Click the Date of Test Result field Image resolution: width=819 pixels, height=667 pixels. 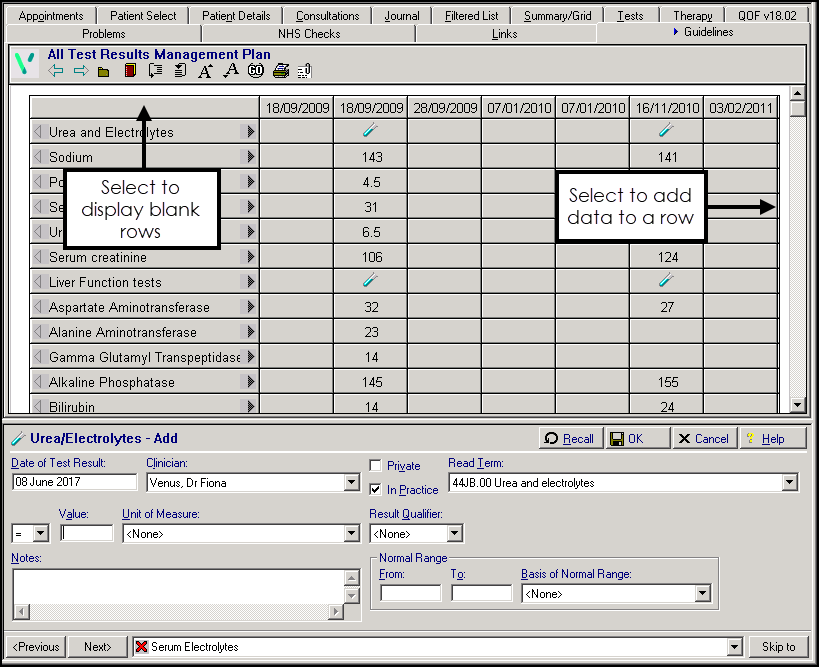click(74, 483)
